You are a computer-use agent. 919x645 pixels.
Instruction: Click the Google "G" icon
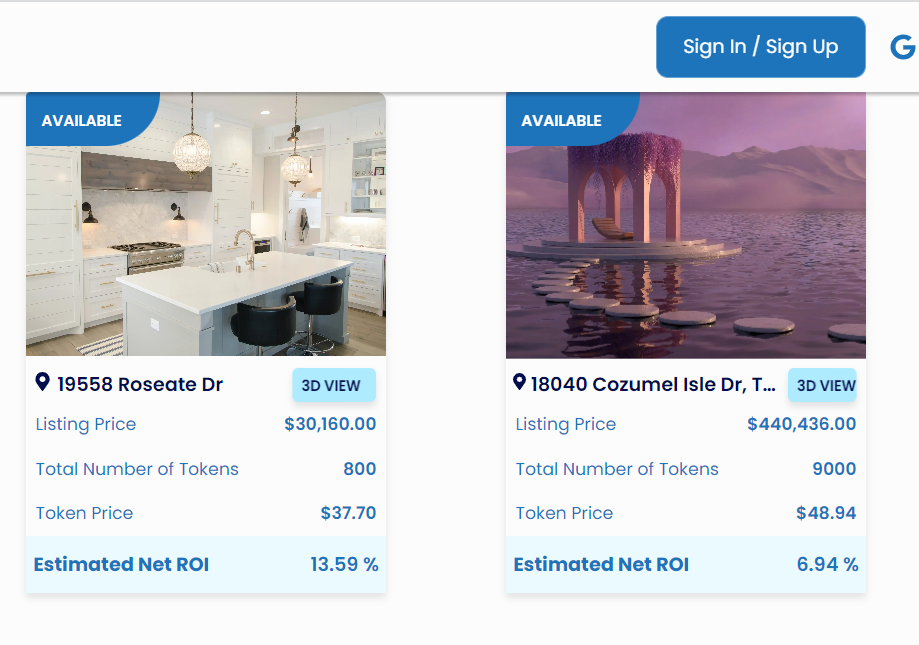902,47
